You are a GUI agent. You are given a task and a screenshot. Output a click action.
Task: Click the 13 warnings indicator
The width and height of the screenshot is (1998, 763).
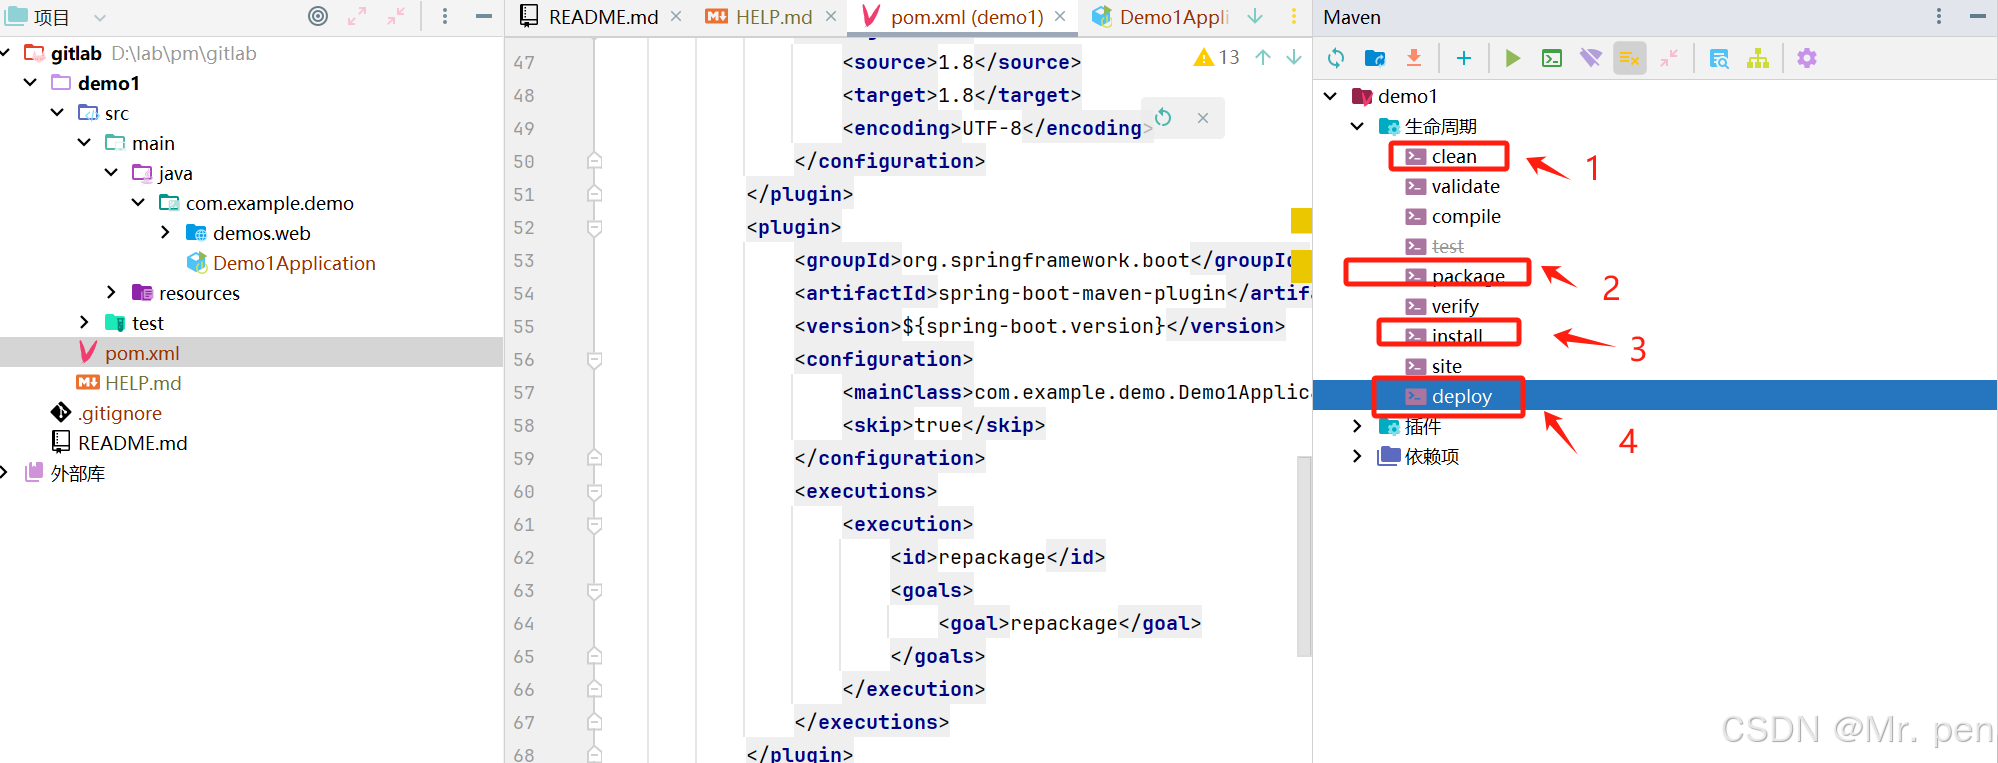pyautogui.click(x=1217, y=57)
